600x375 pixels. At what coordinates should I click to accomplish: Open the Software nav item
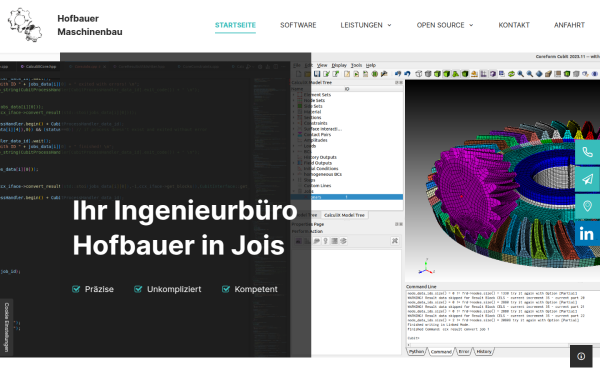[298, 25]
